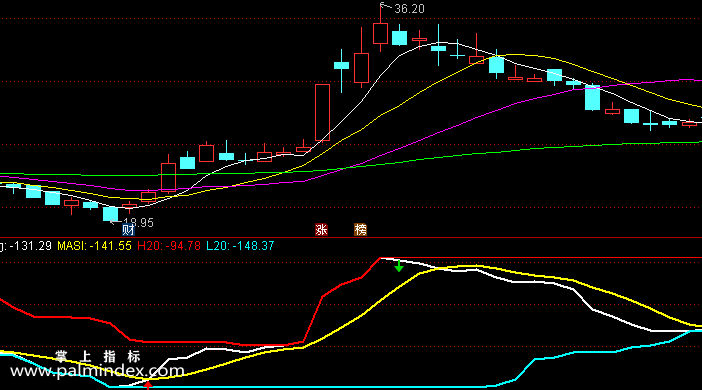Click the 掌上指标 watermark text
Image resolution: width=702 pixels, height=390 pixels.
98,357
